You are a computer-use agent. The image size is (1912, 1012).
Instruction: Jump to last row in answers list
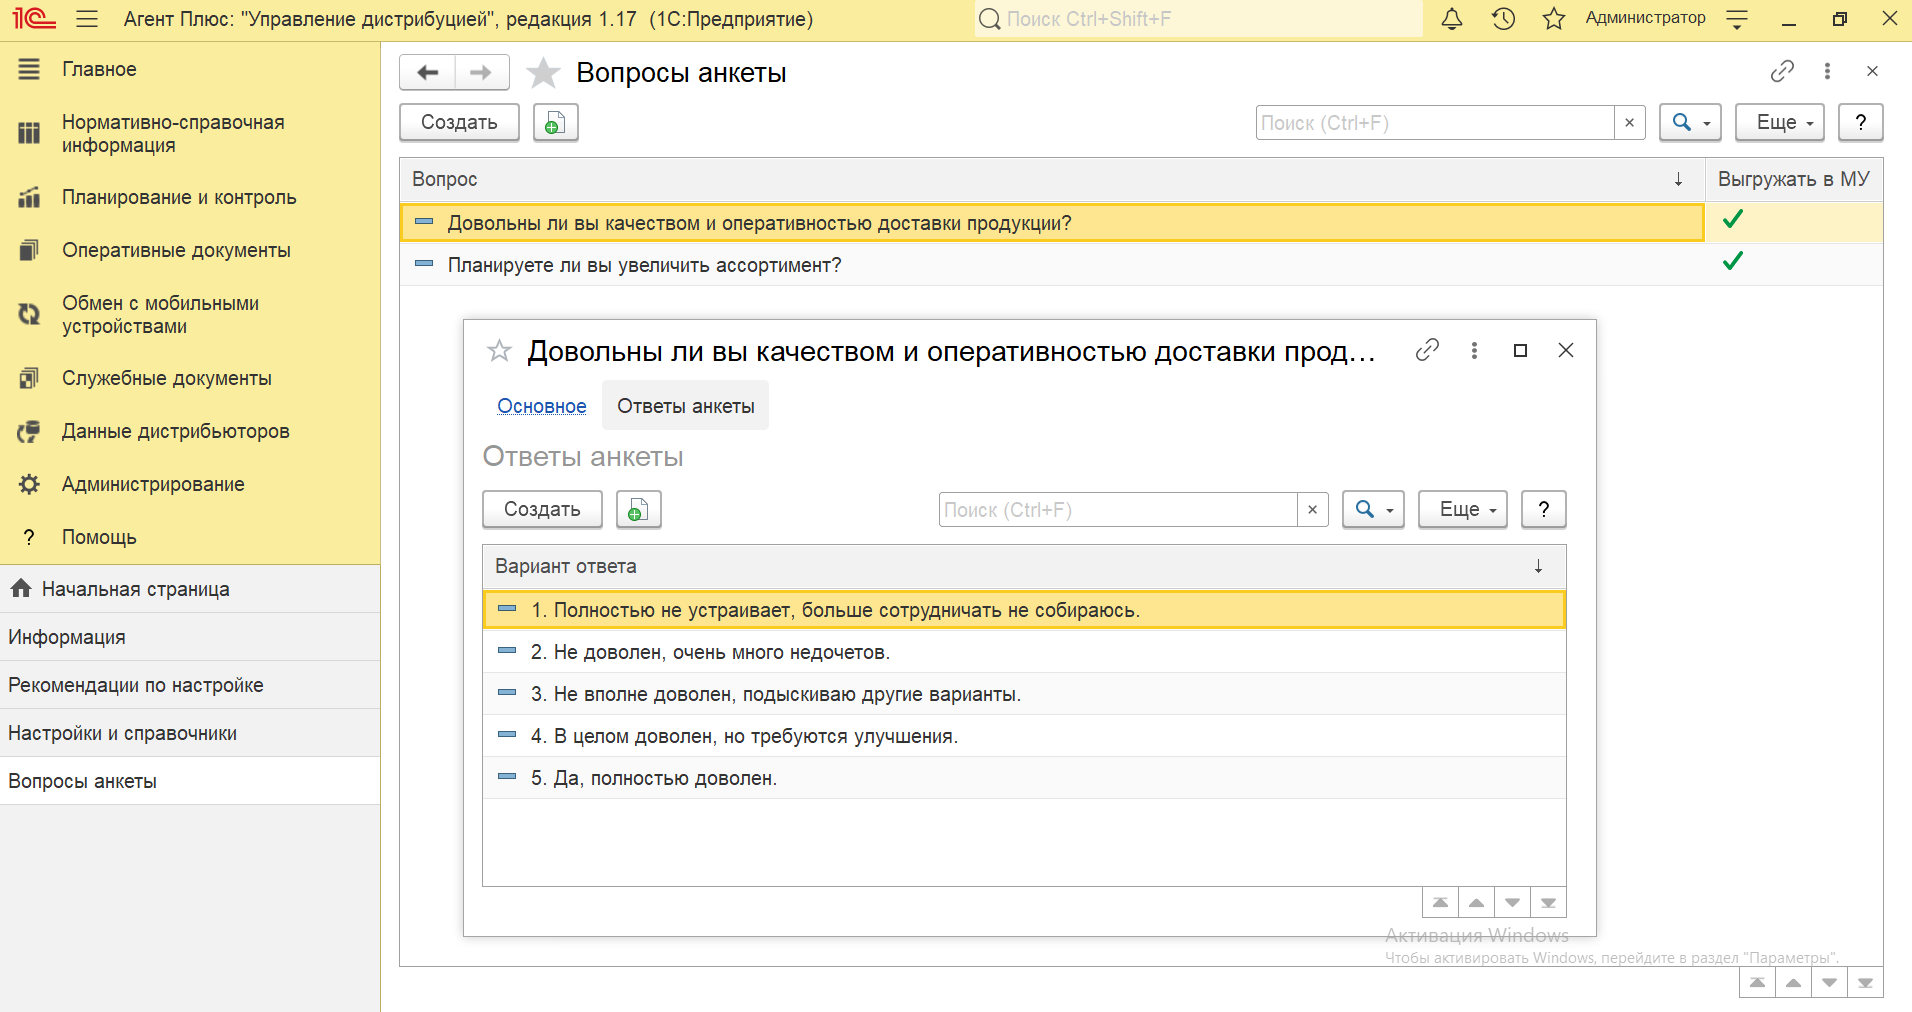click(x=1548, y=902)
